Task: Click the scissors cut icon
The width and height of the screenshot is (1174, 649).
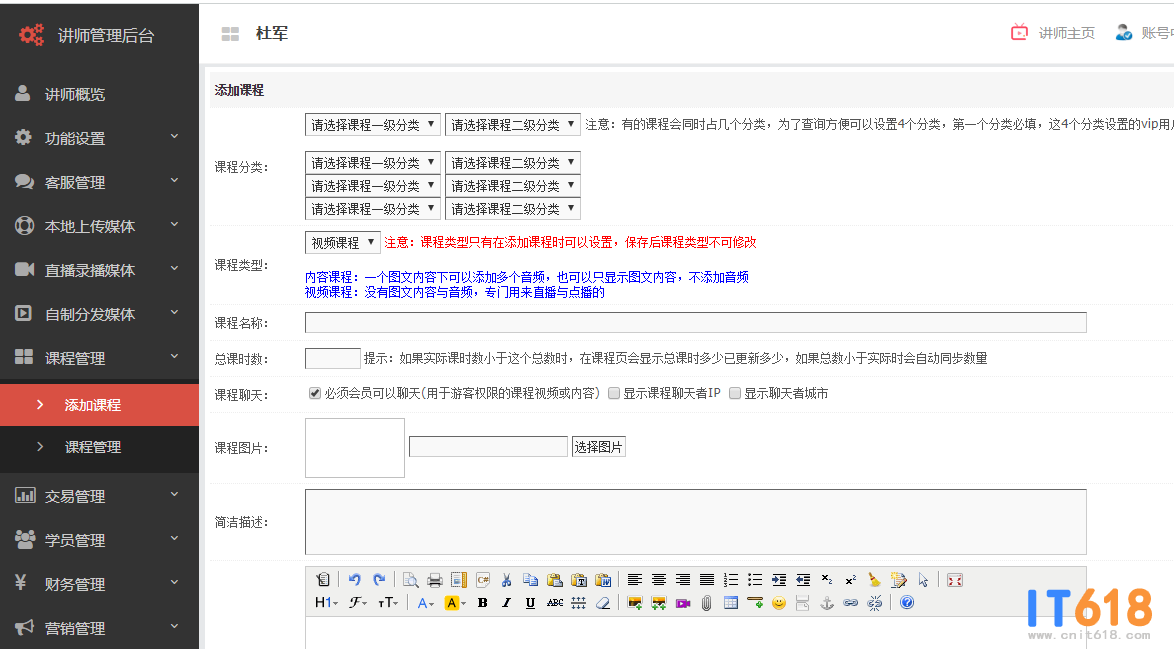Action: (x=507, y=580)
